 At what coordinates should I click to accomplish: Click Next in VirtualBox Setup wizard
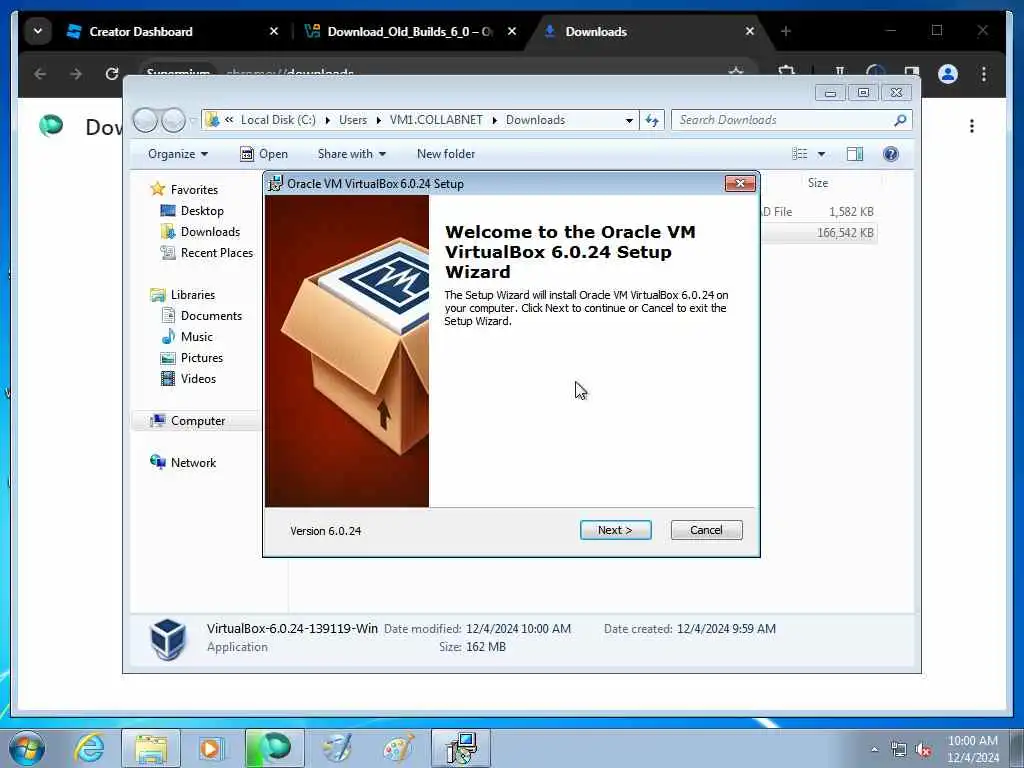pos(615,530)
